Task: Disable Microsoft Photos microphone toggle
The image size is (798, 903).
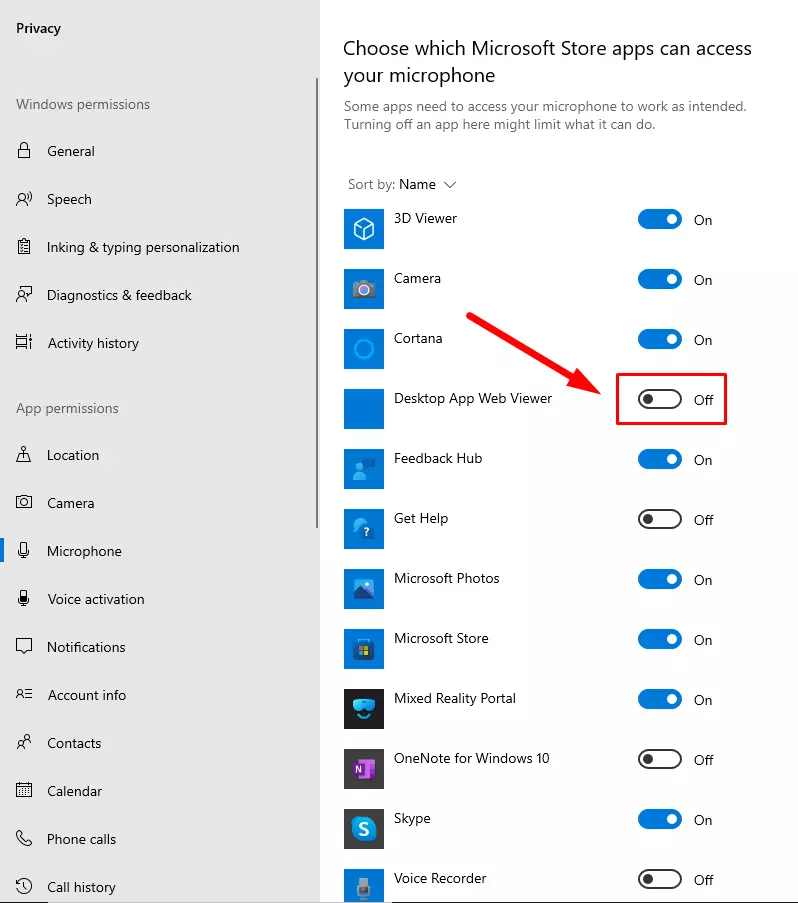Action: (x=660, y=579)
